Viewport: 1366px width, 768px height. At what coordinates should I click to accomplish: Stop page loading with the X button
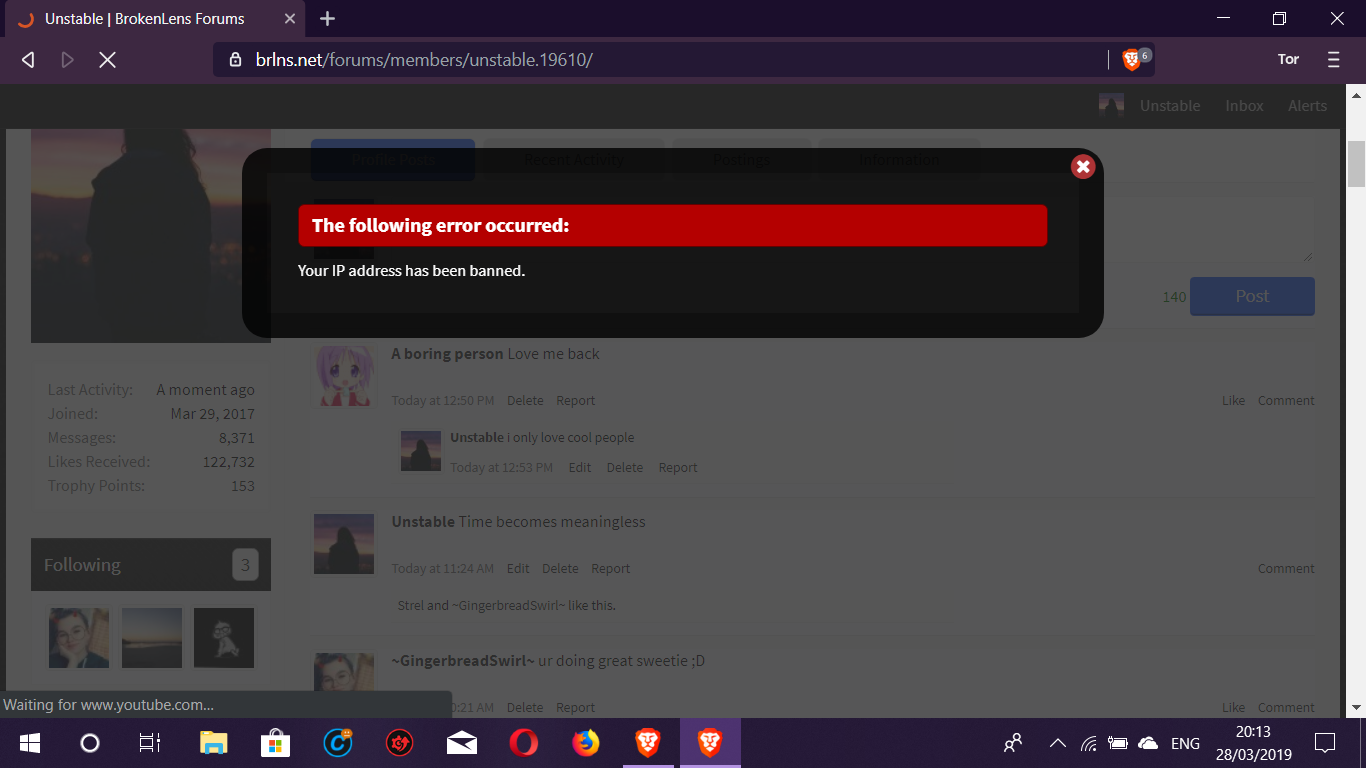pyautogui.click(x=107, y=60)
